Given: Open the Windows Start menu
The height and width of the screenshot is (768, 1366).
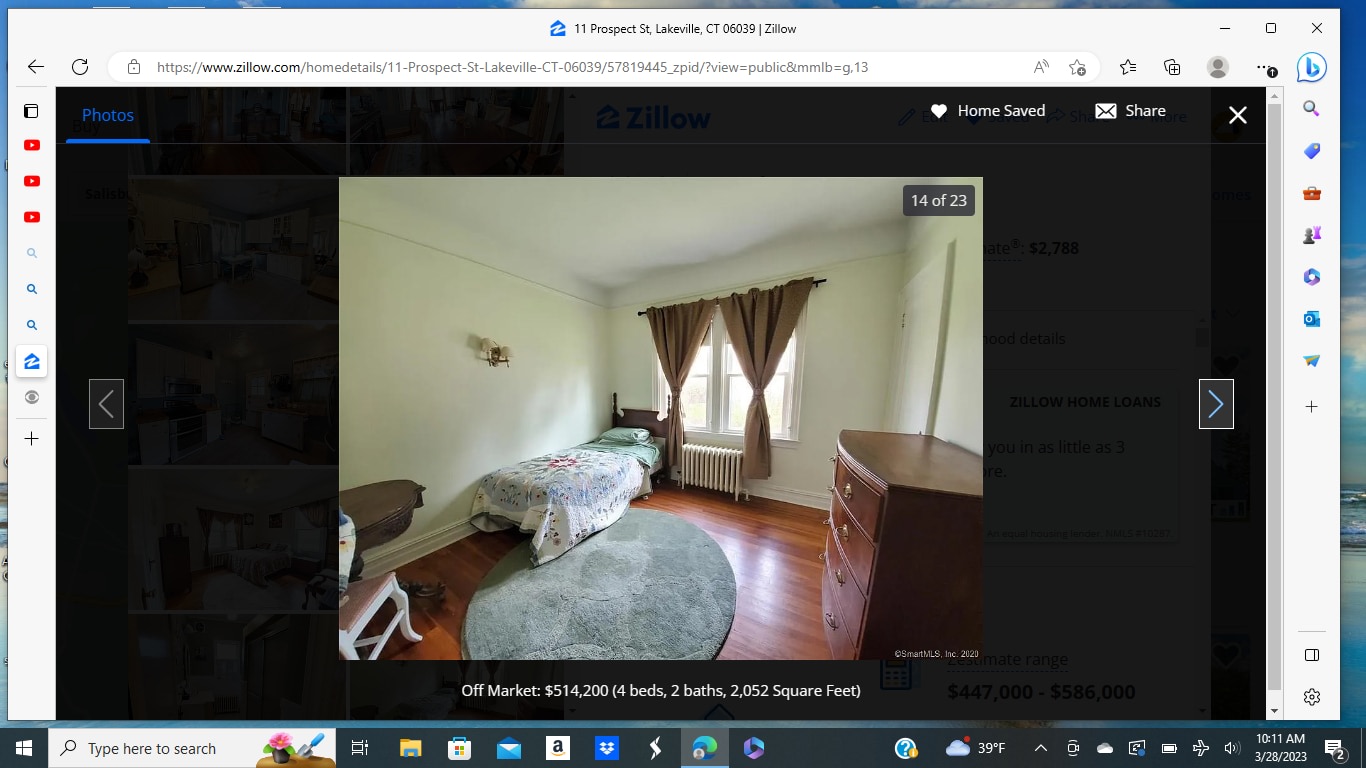Looking at the screenshot, I should coord(23,748).
